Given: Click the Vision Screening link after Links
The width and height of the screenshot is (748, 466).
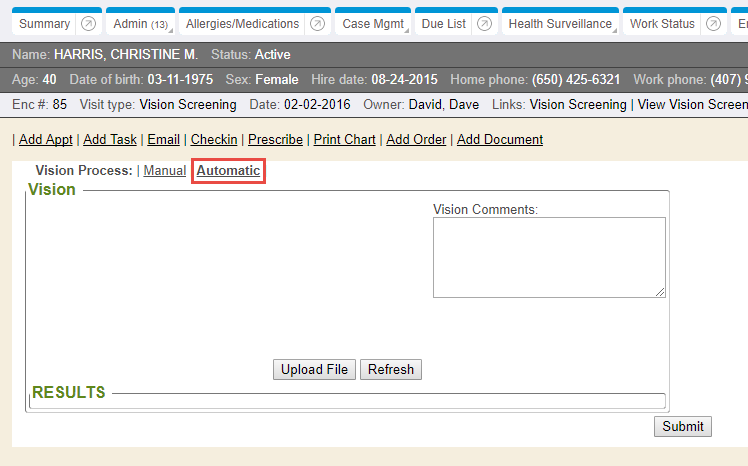Looking at the screenshot, I should [x=577, y=104].
